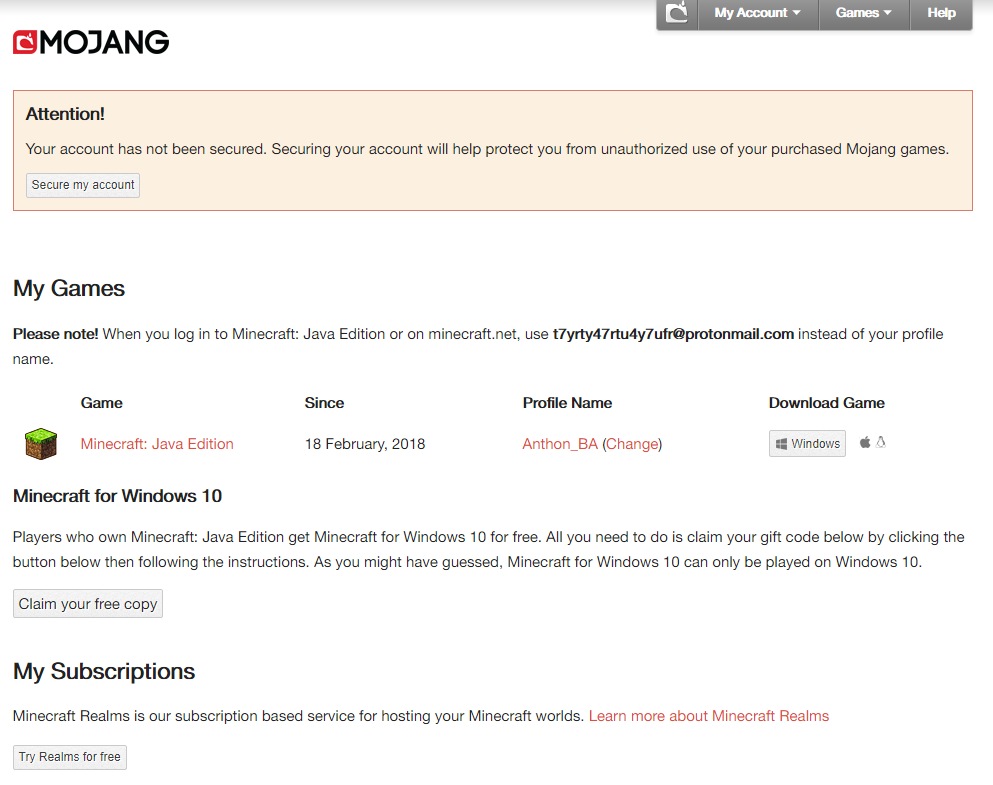Click the Minecraft for Windows 10 heading
This screenshot has width=993, height=785.
(x=117, y=496)
